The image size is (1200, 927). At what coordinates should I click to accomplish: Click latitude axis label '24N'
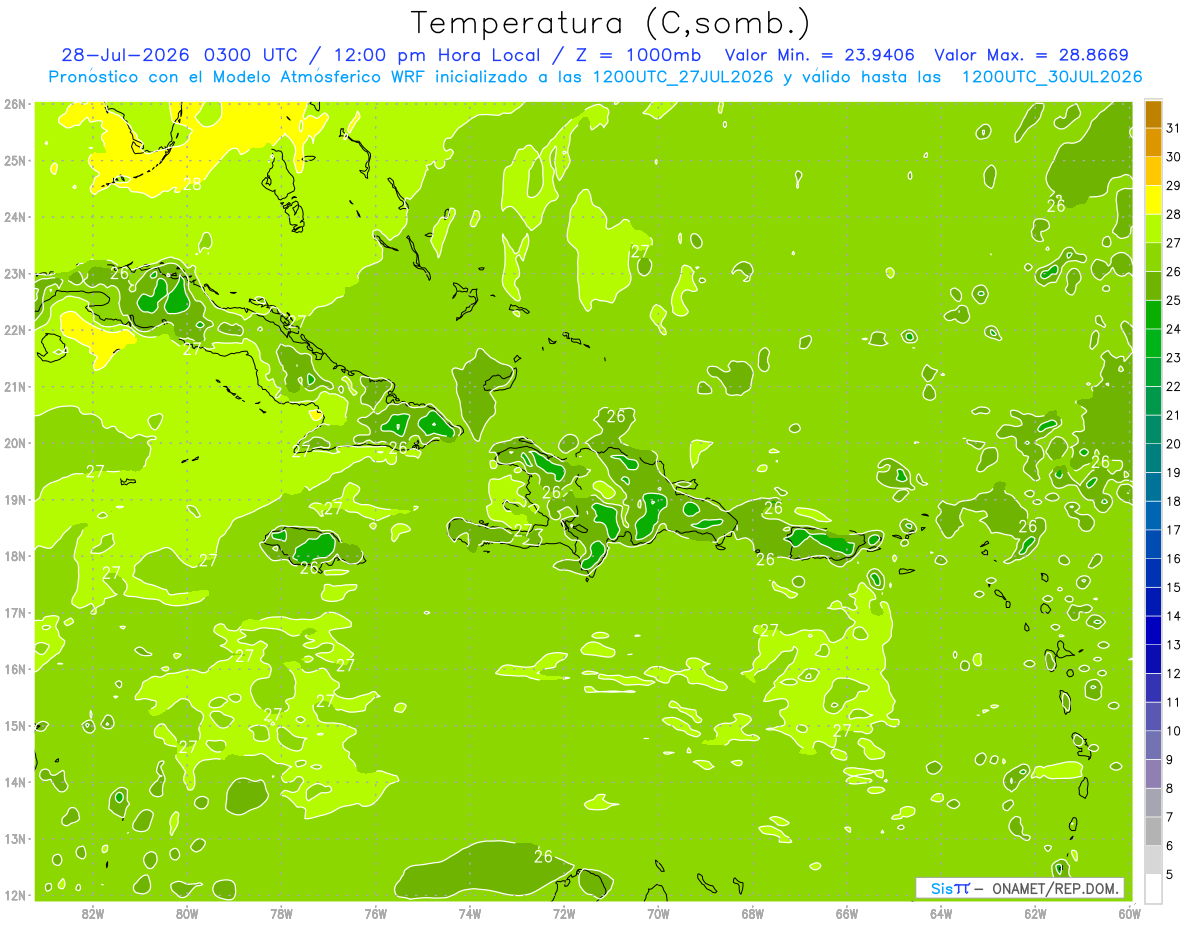pyautogui.click(x=15, y=217)
